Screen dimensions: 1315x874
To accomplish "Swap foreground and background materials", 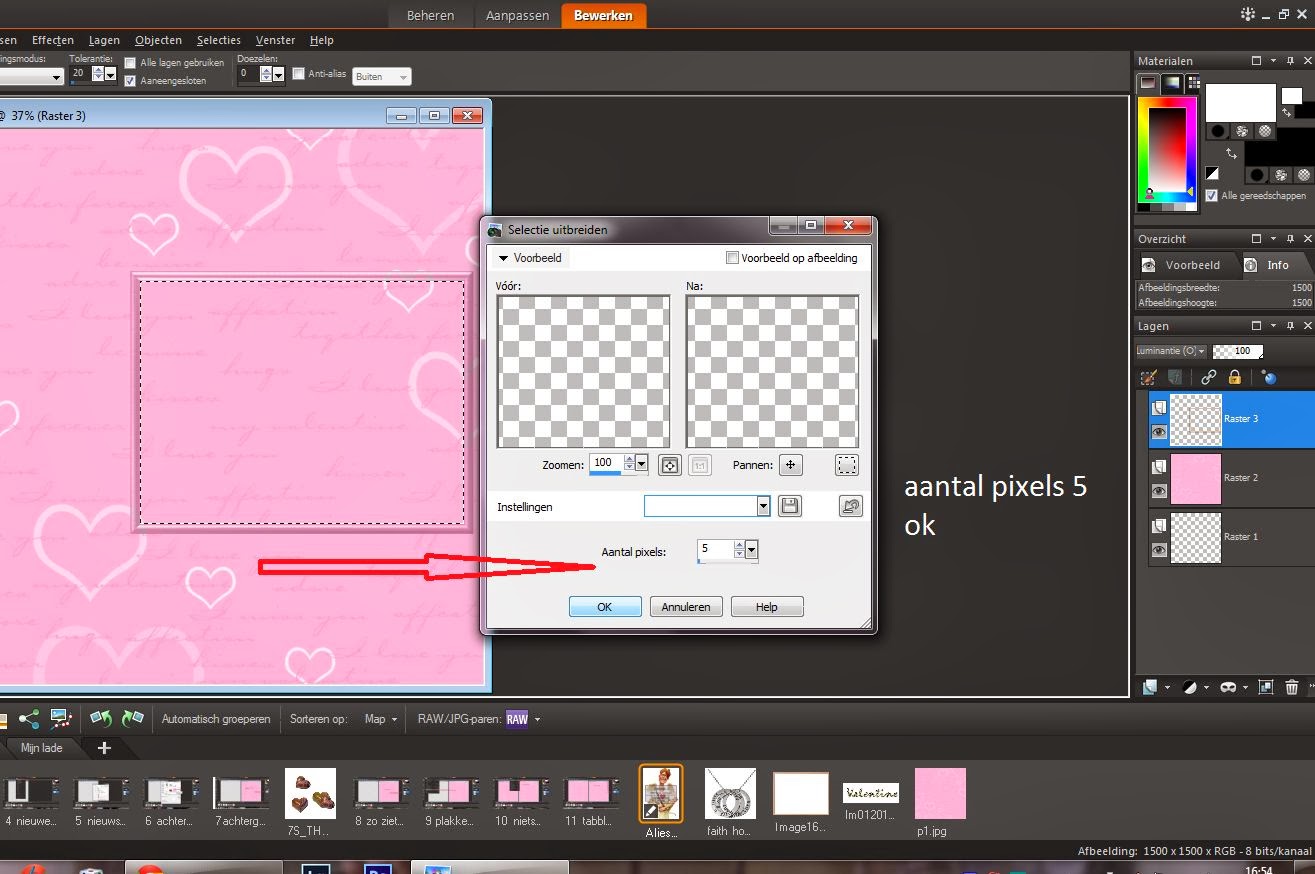I will click(1233, 155).
